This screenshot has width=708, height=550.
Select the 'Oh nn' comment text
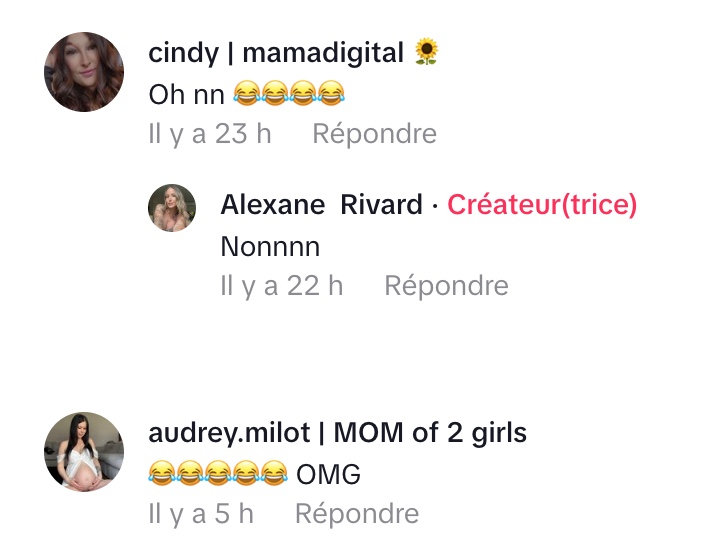[x=186, y=94]
